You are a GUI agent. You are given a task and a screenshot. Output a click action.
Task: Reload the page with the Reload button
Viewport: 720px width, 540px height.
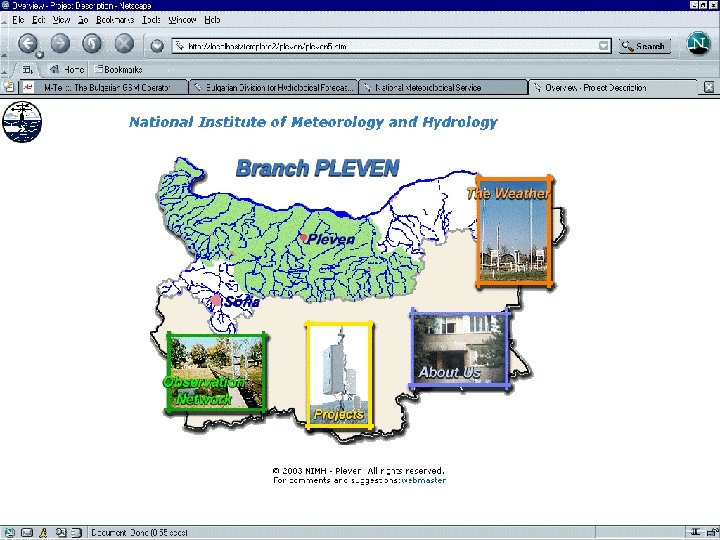coord(92,44)
